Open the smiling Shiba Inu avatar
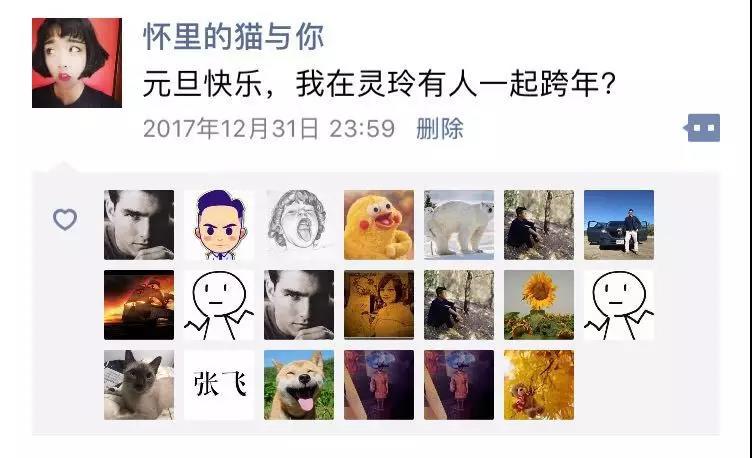The width and height of the screenshot is (752, 458). point(299,385)
